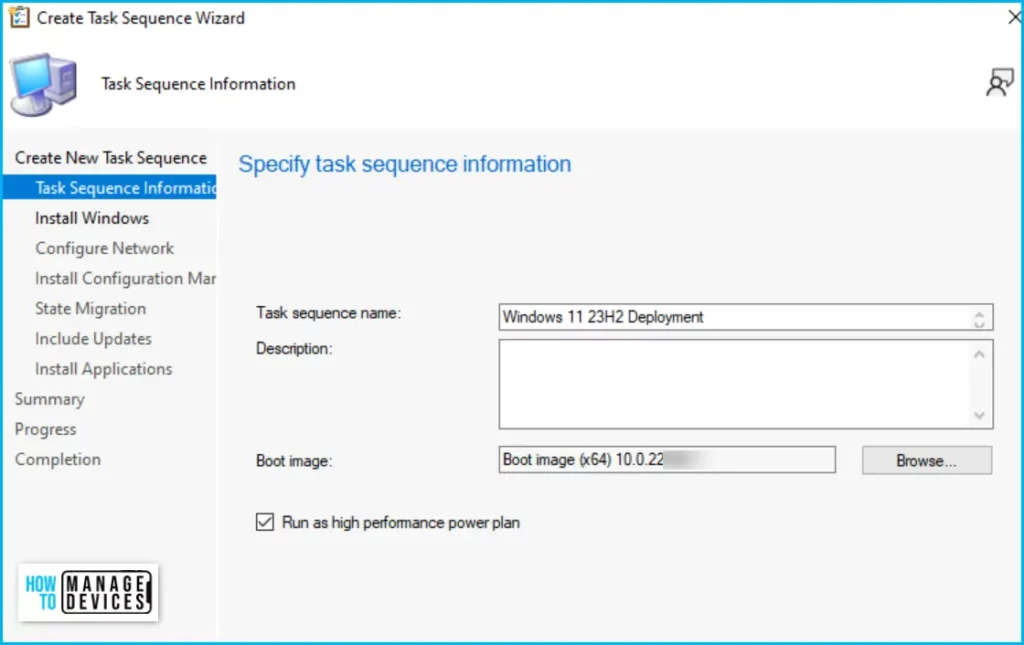Open Create New Task Sequence step
Viewport: 1024px width, 645px height.
click(x=110, y=158)
